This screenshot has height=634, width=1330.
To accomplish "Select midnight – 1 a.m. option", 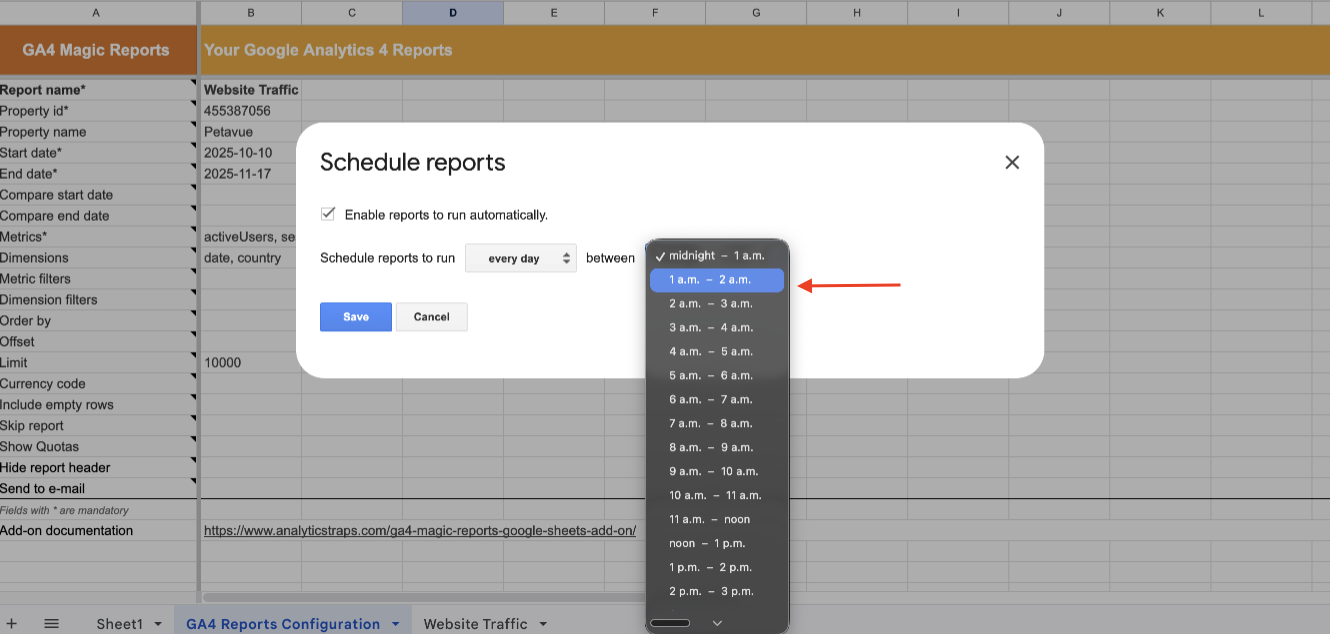I will tap(717, 256).
